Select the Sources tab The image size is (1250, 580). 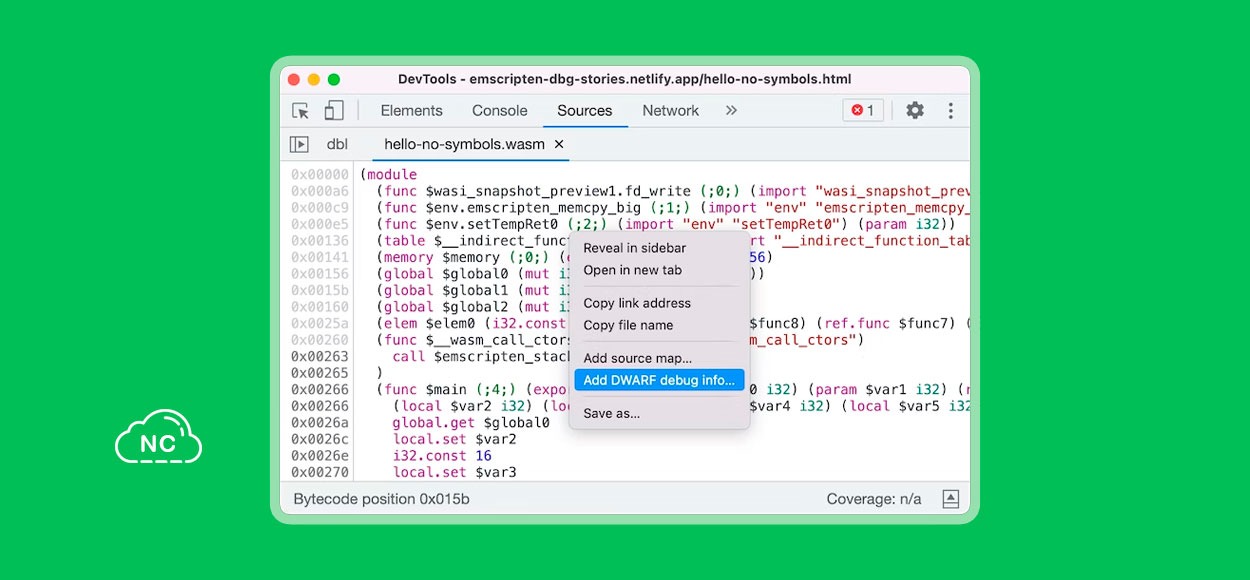pyautogui.click(x=585, y=111)
